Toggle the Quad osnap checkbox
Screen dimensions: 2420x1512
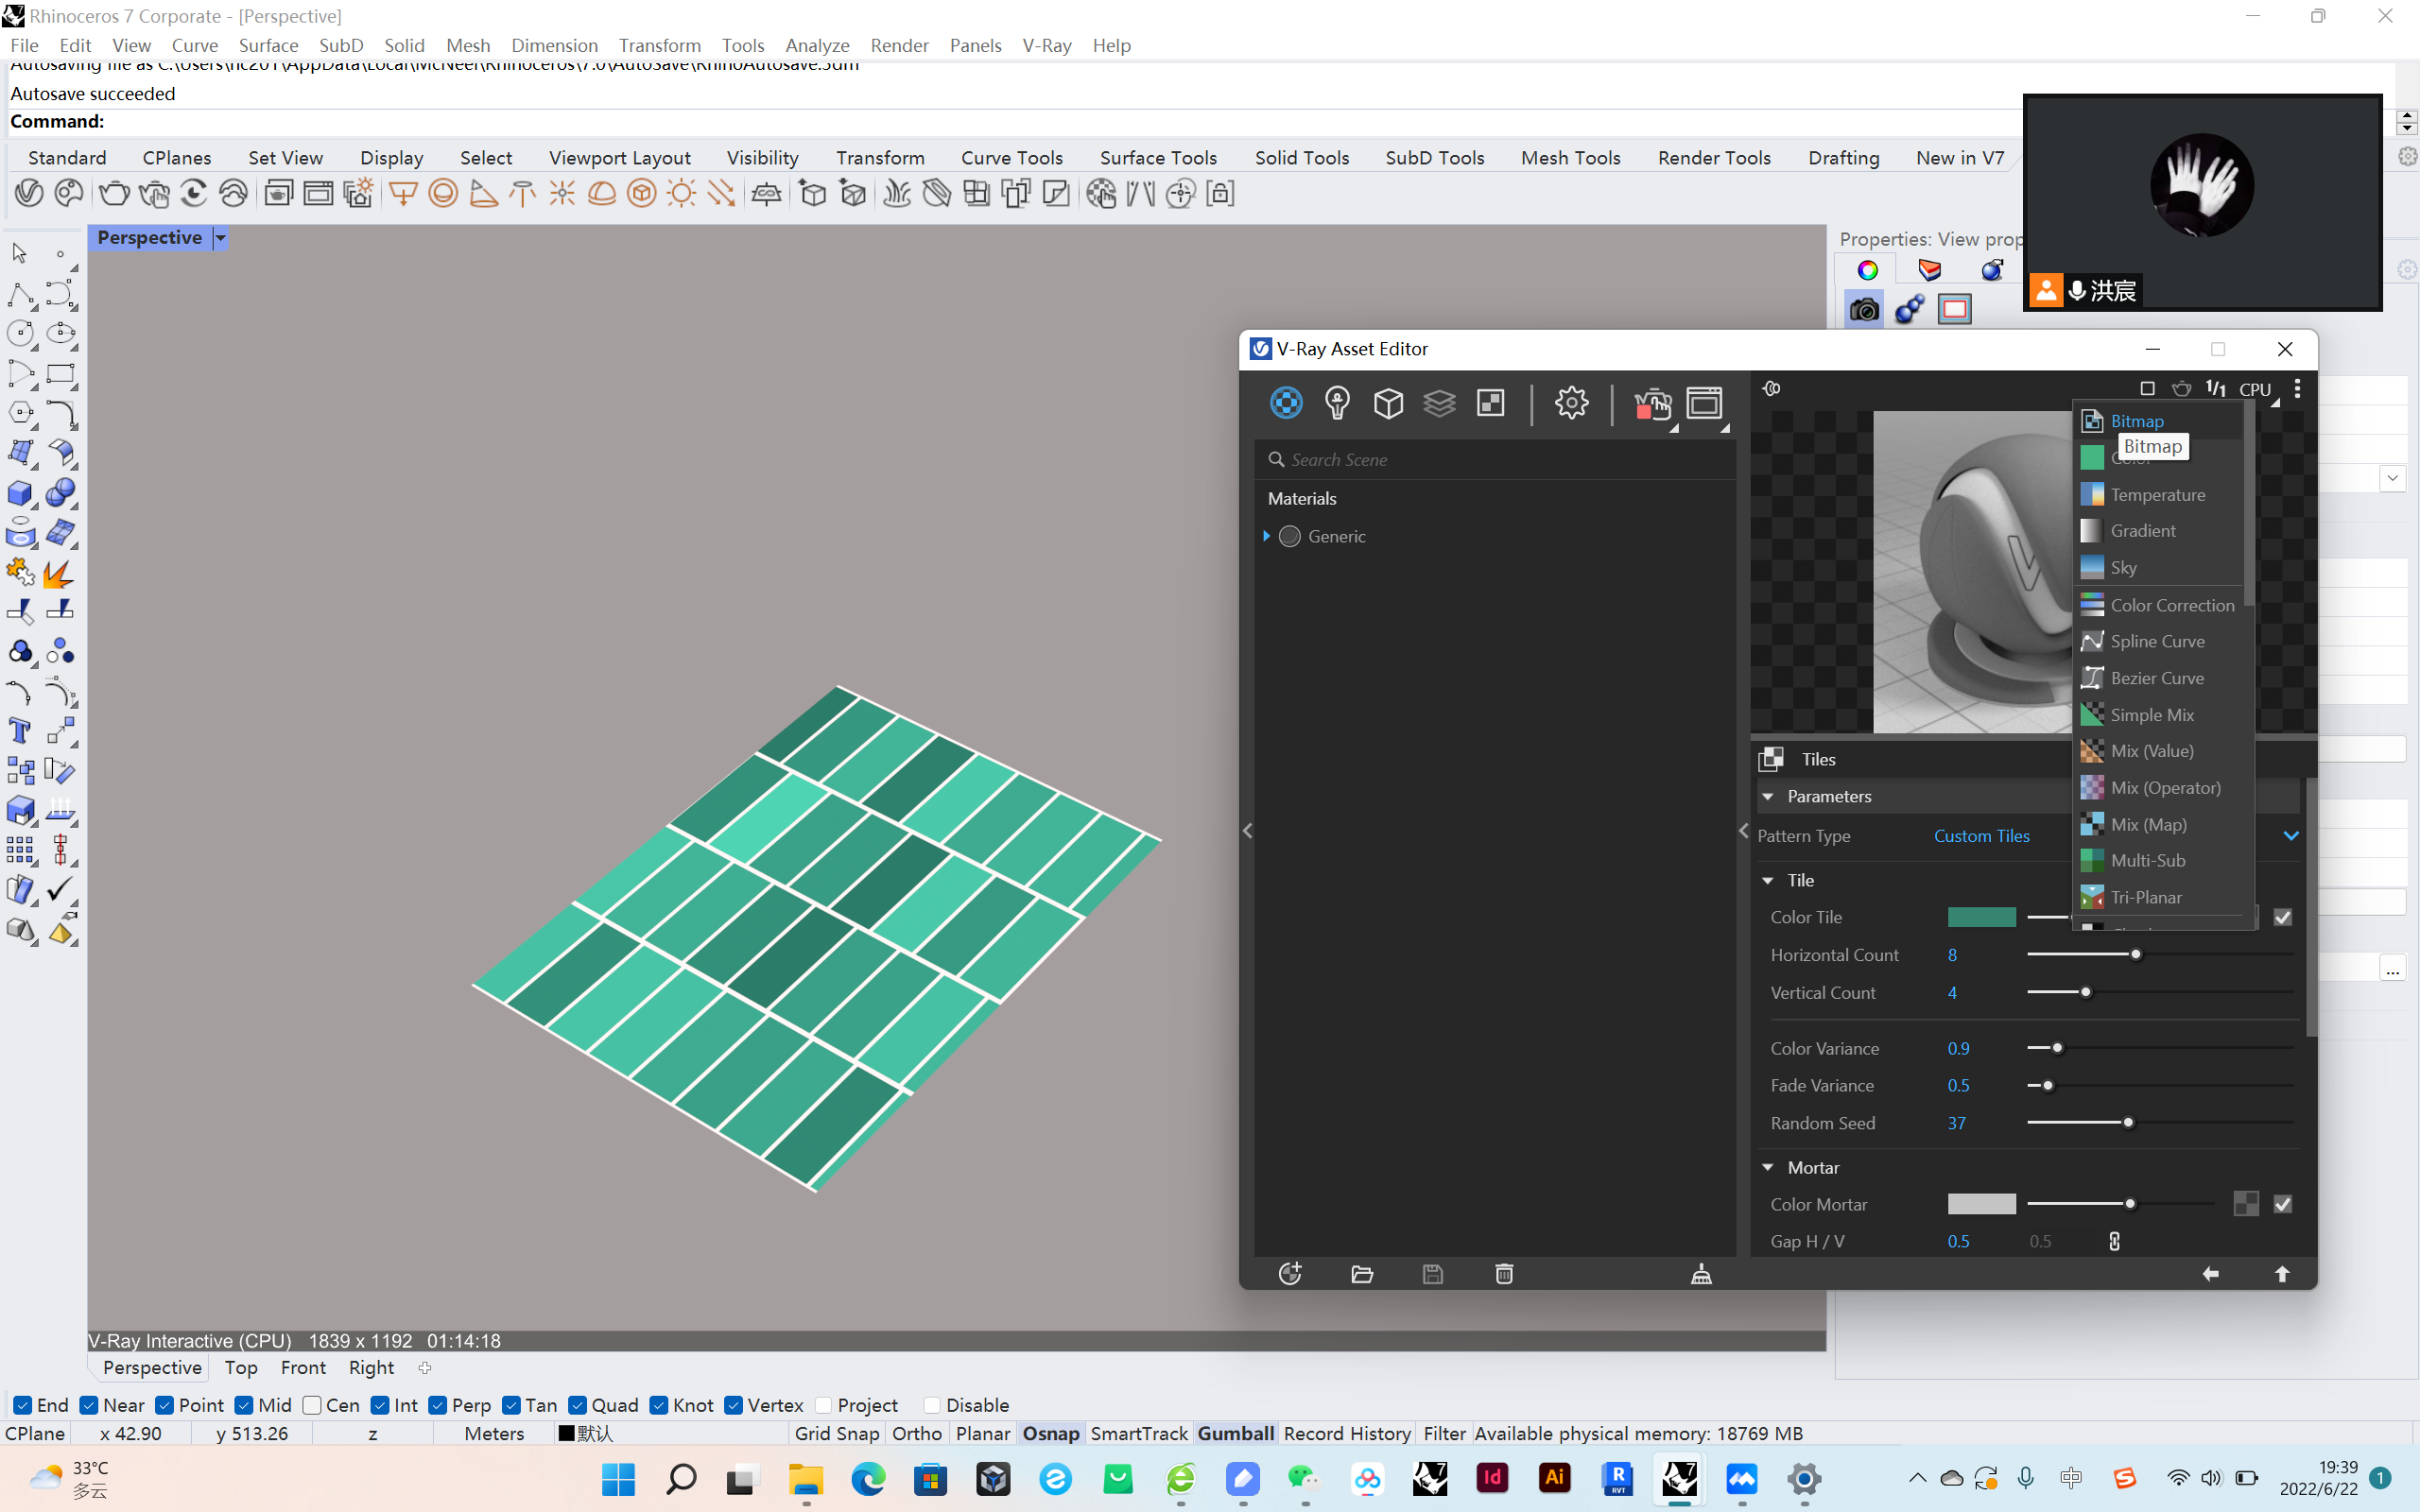(577, 1405)
